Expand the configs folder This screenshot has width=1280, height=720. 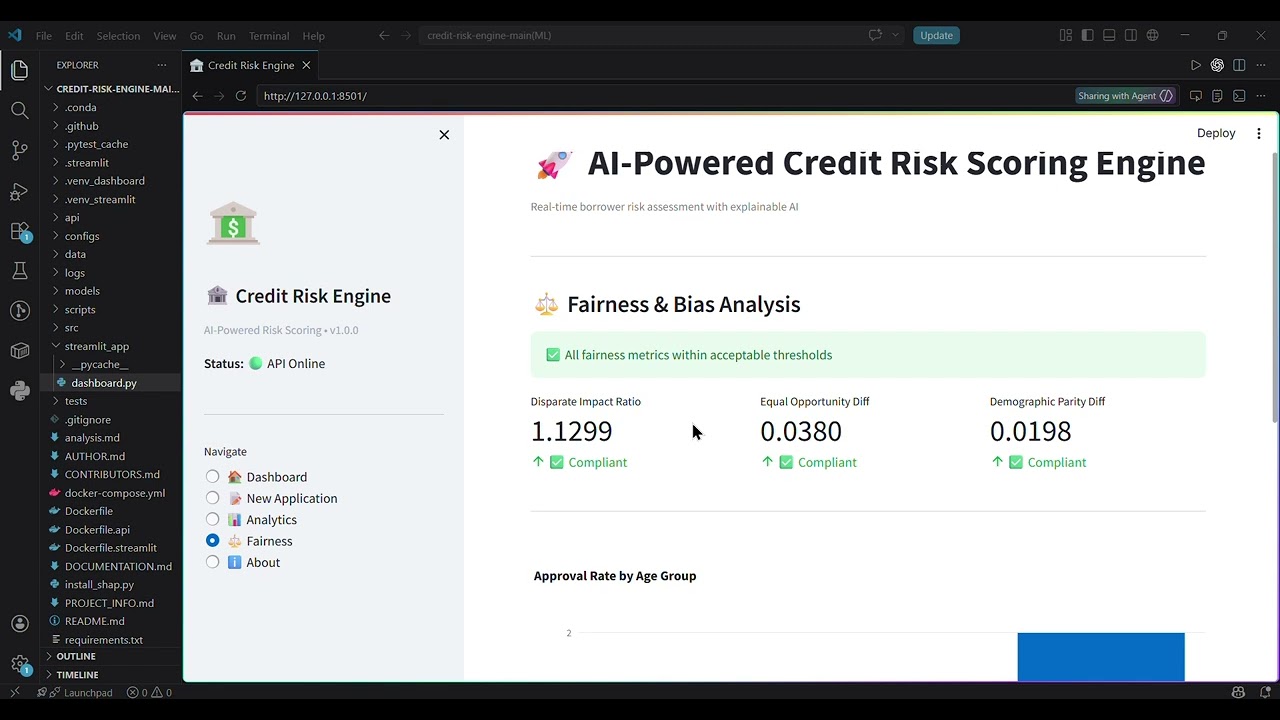pos(110,236)
